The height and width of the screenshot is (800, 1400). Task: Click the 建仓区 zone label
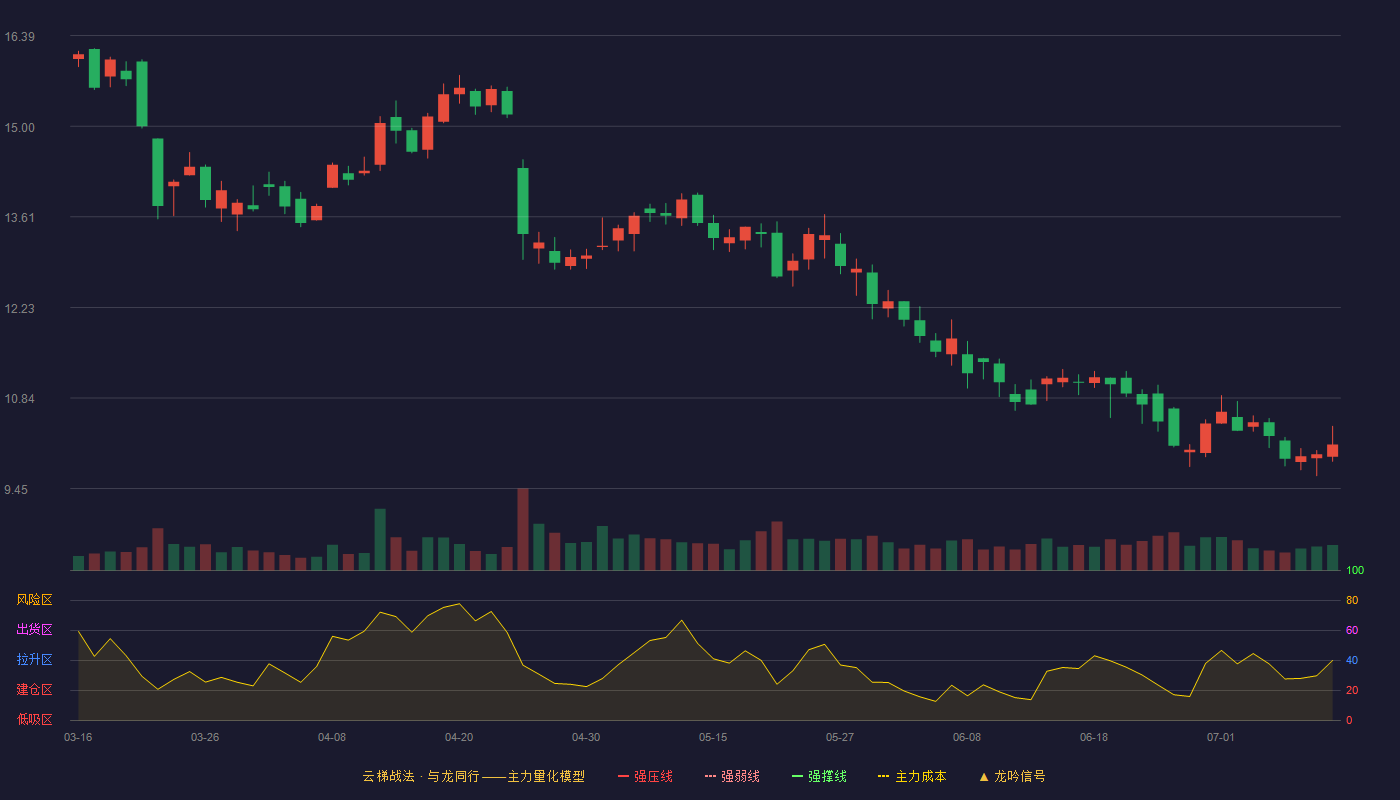(34, 690)
